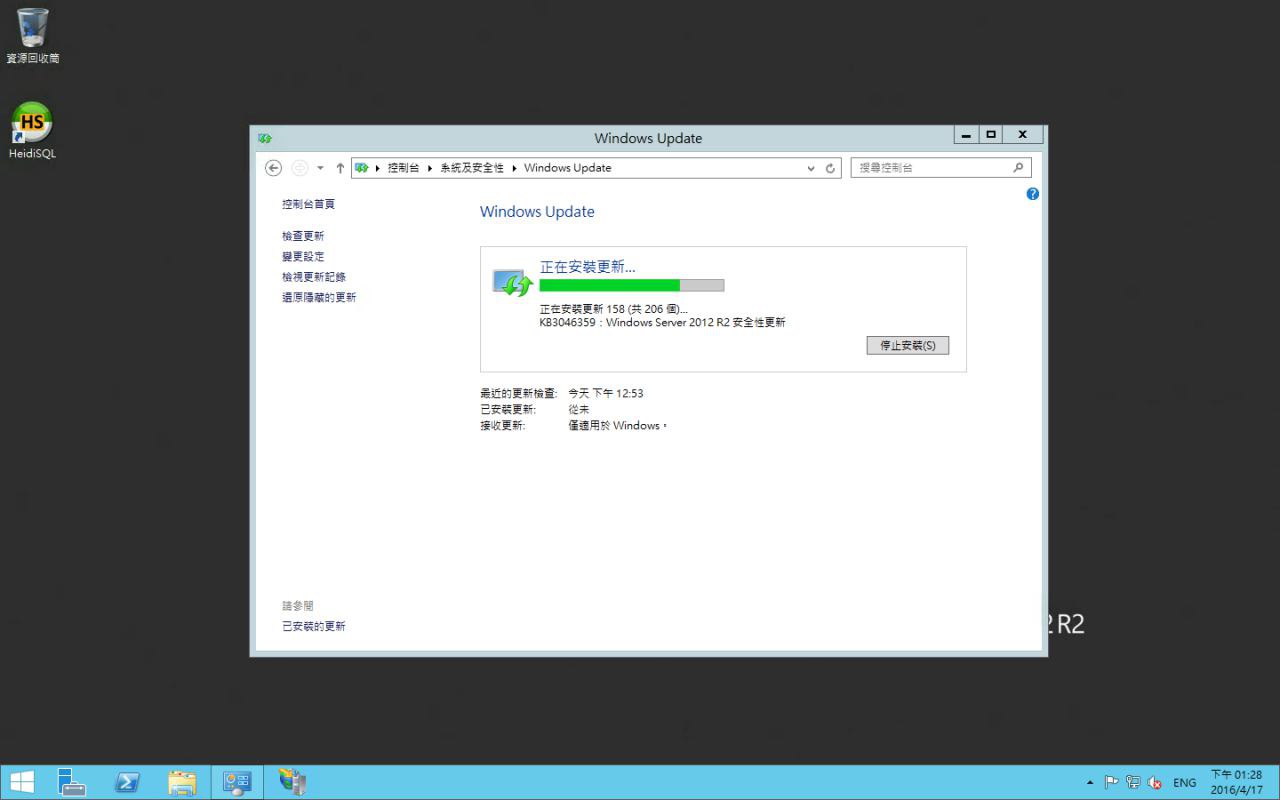1280x800 pixels.
Task: View update history via 檢視更新記錄
Action: [x=314, y=277]
